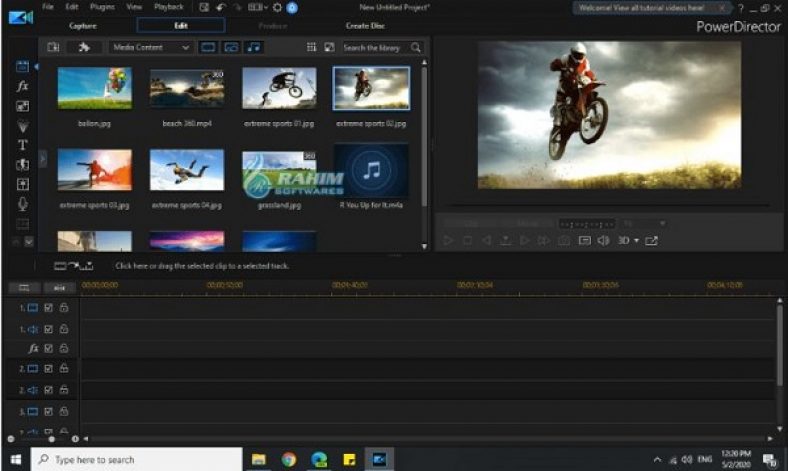The image size is (788, 471).
Task: Open the Voice-Over Recording microphone icon
Action: (23, 203)
